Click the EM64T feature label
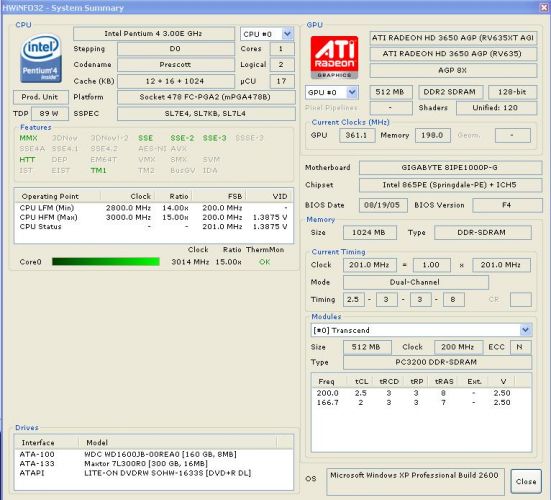Viewport: 551px width, 500px height. [103, 160]
